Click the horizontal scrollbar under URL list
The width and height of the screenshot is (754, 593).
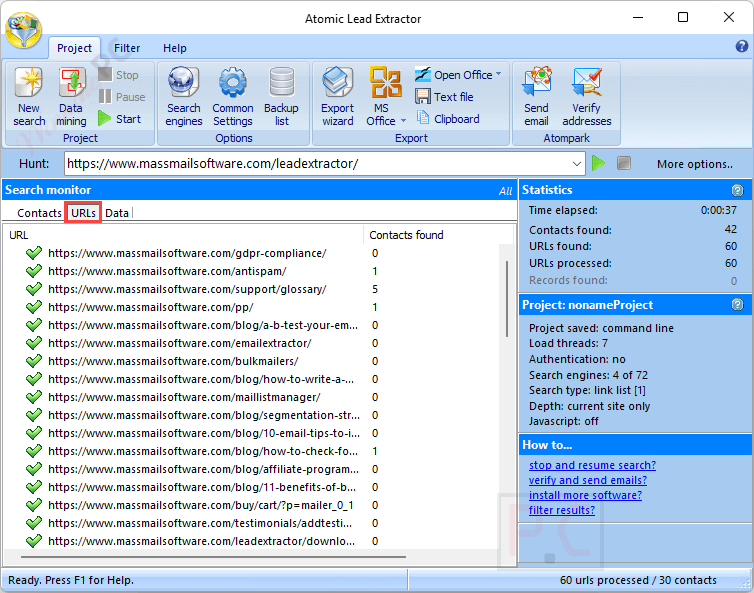click(x=213, y=557)
